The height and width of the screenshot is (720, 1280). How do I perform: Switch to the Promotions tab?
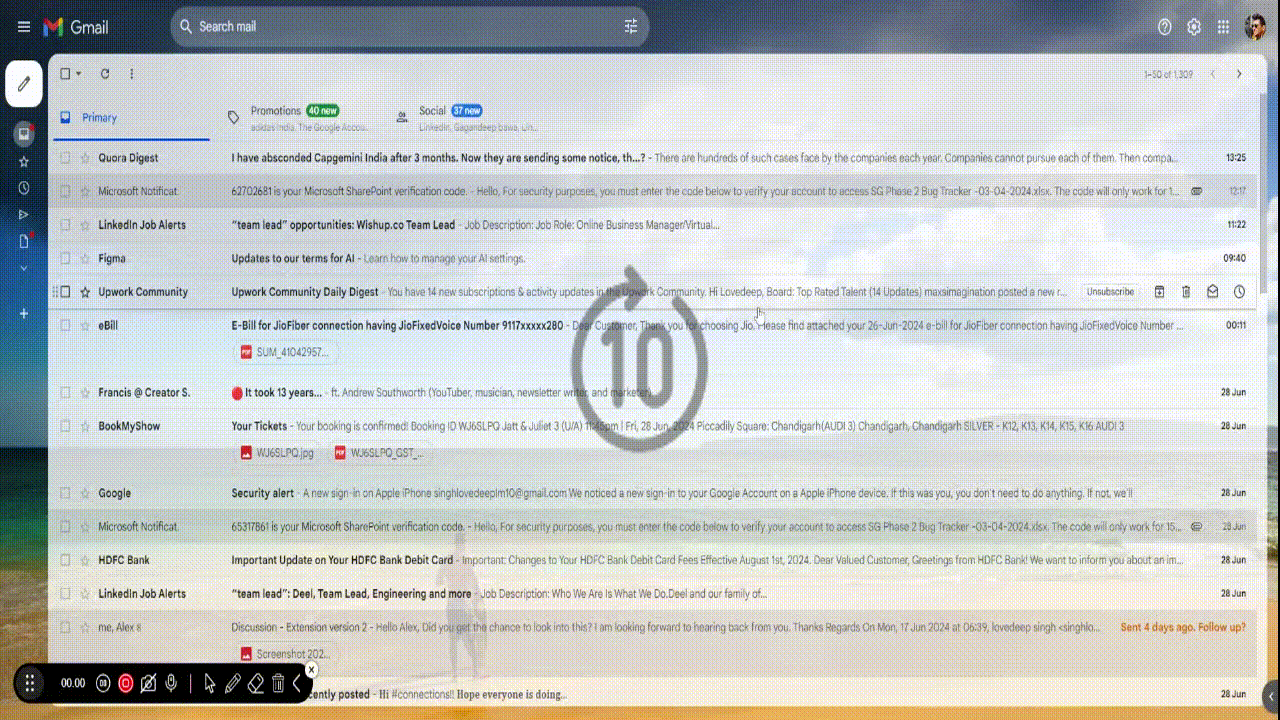(x=298, y=118)
